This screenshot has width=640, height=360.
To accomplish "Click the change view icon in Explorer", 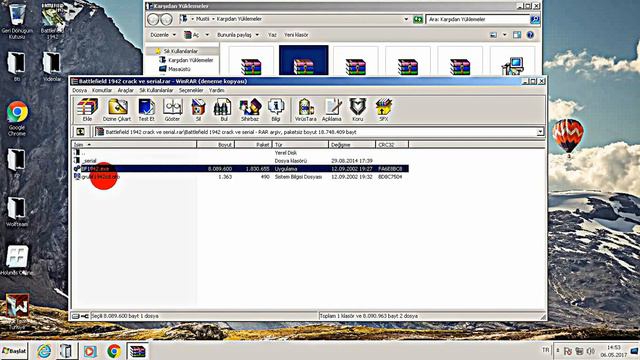I will point(493,35).
